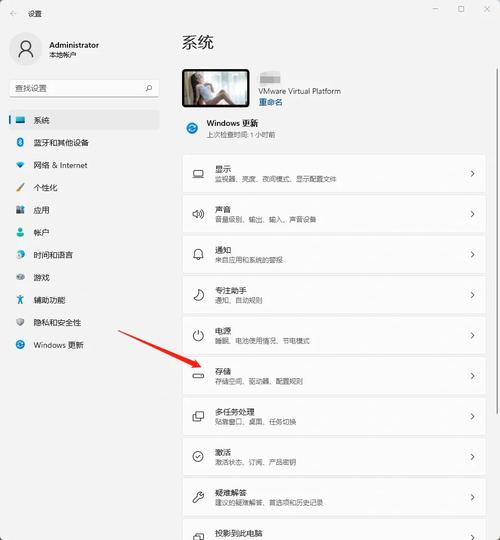The height and width of the screenshot is (540, 500).
Task: Expand the 疑难解答 row chevron
Action: pyautogui.click(x=472, y=497)
